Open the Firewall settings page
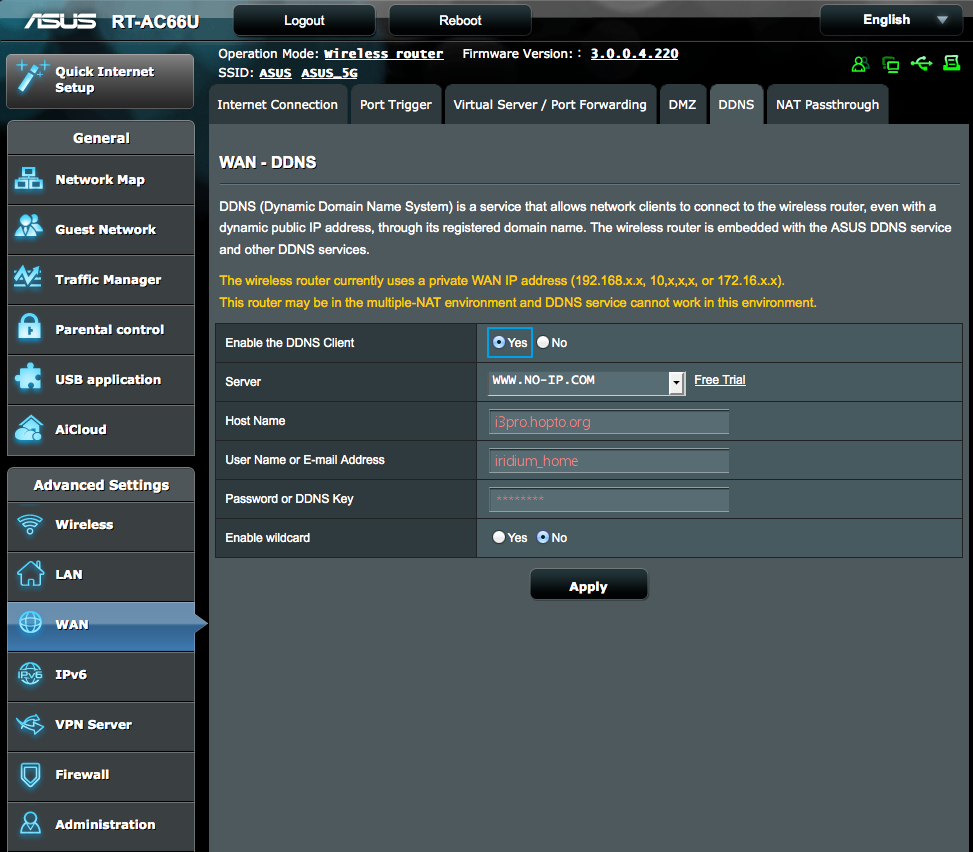Screen dimensions: 973x852 (100, 775)
